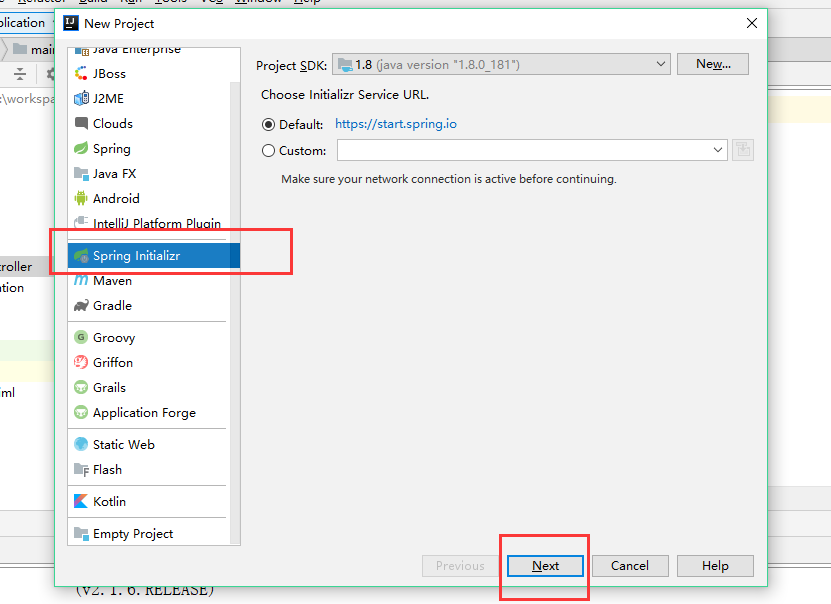This screenshot has width=831, height=604.
Task: Click the Kotlin logo icon
Action: point(81,501)
